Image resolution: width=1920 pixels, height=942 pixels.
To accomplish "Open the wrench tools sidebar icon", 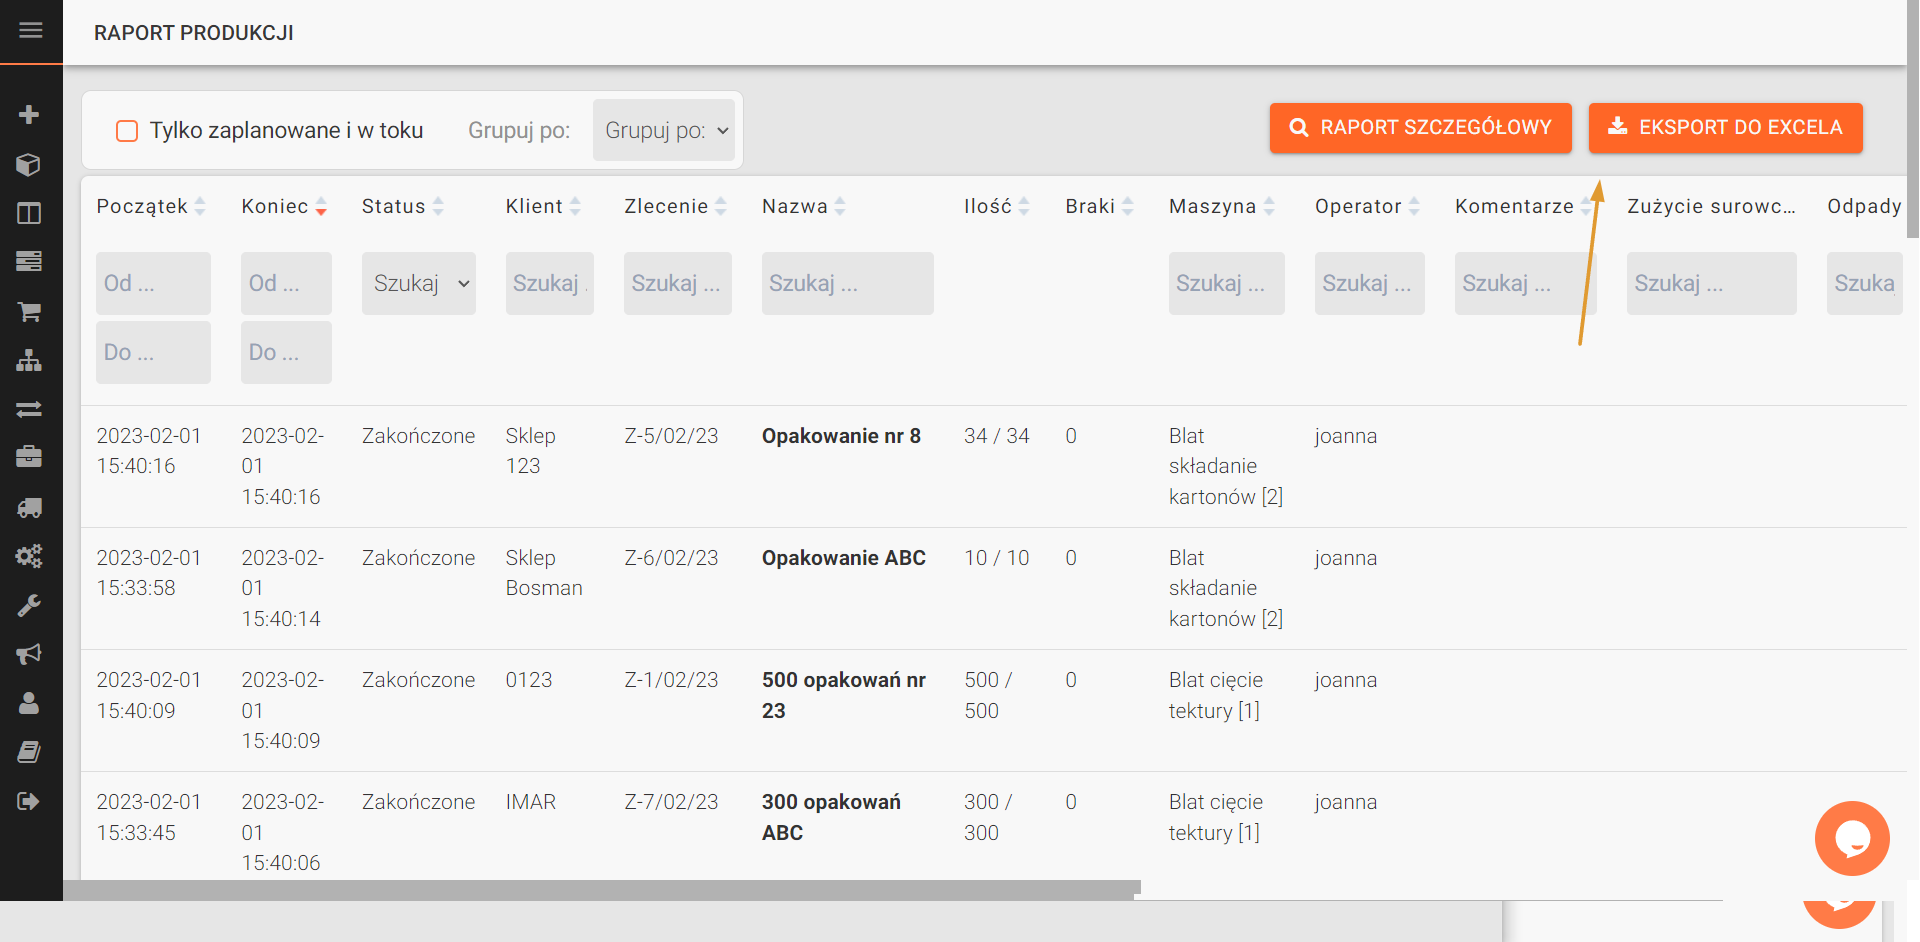I will [29, 606].
